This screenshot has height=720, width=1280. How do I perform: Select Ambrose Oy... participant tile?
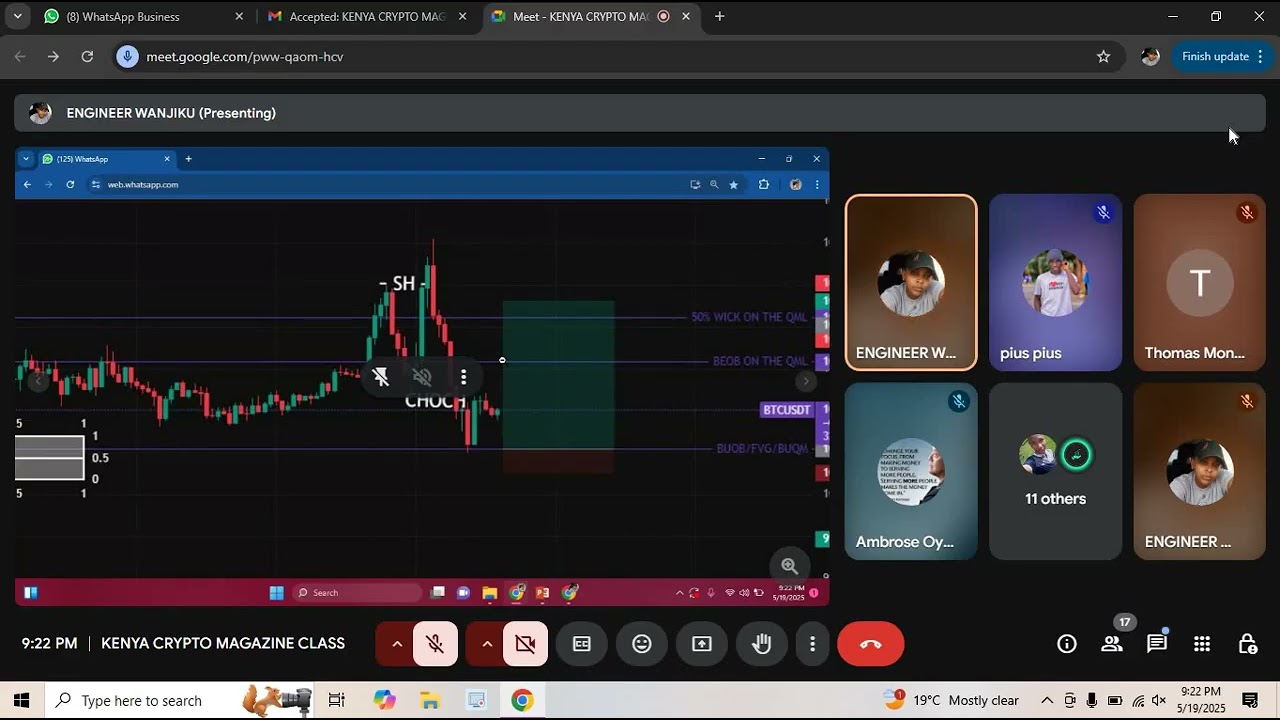point(911,471)
